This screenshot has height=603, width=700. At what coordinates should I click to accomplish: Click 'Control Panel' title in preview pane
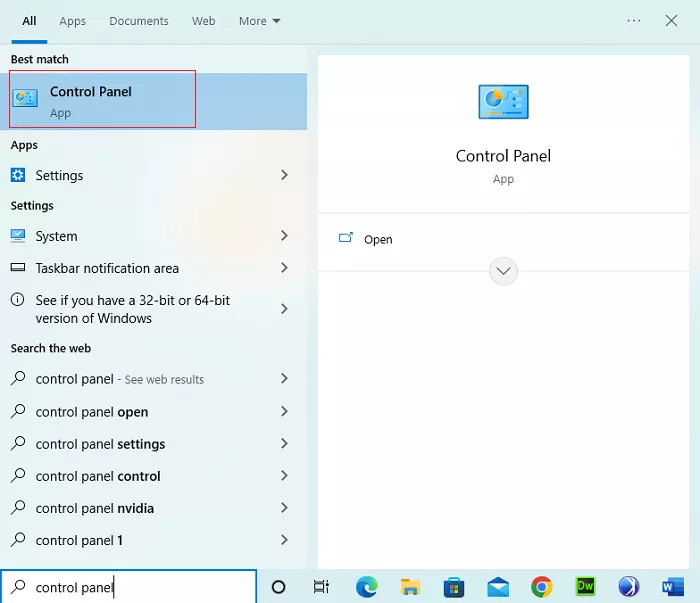click(503, 156)
